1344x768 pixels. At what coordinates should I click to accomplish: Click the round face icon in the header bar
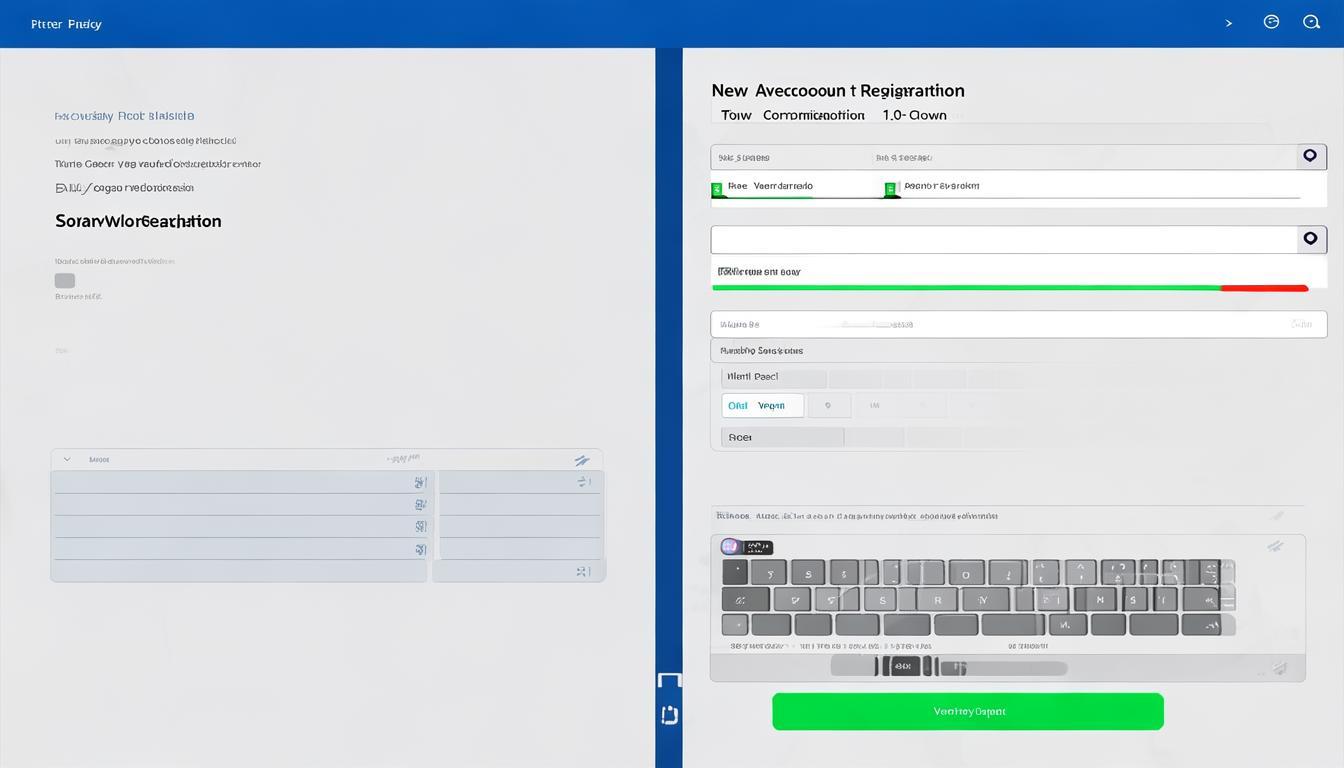1271,22
